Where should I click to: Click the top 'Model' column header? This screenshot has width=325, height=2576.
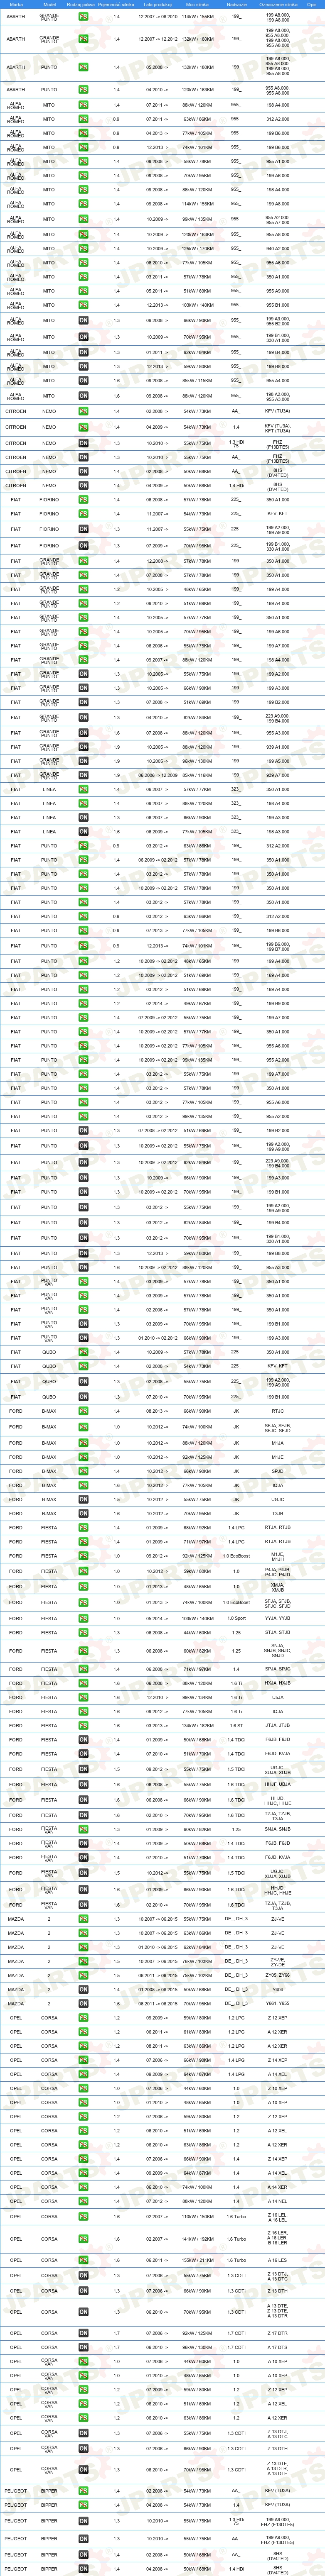(x=49, y=4)
